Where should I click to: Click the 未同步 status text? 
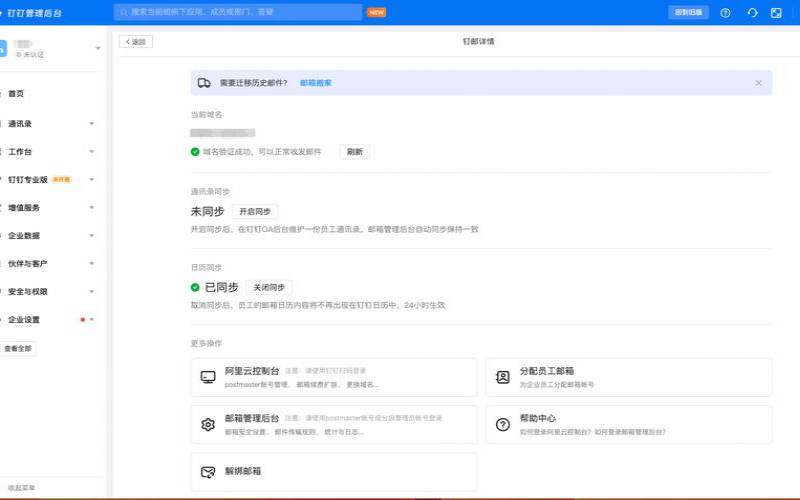(x=207, y=211)
